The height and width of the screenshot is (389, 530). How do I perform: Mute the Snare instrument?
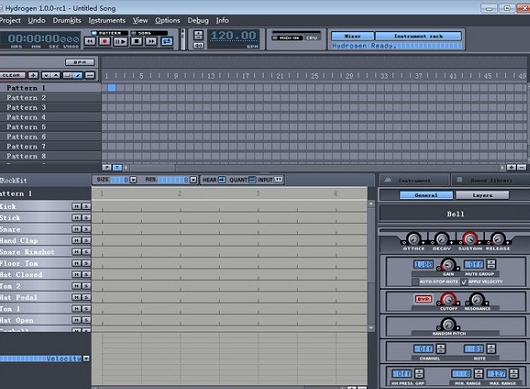(77, 229)
